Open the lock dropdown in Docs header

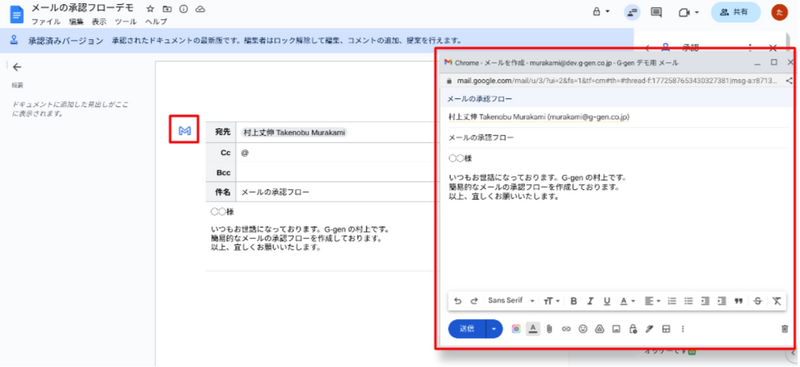tap(601, 12)
